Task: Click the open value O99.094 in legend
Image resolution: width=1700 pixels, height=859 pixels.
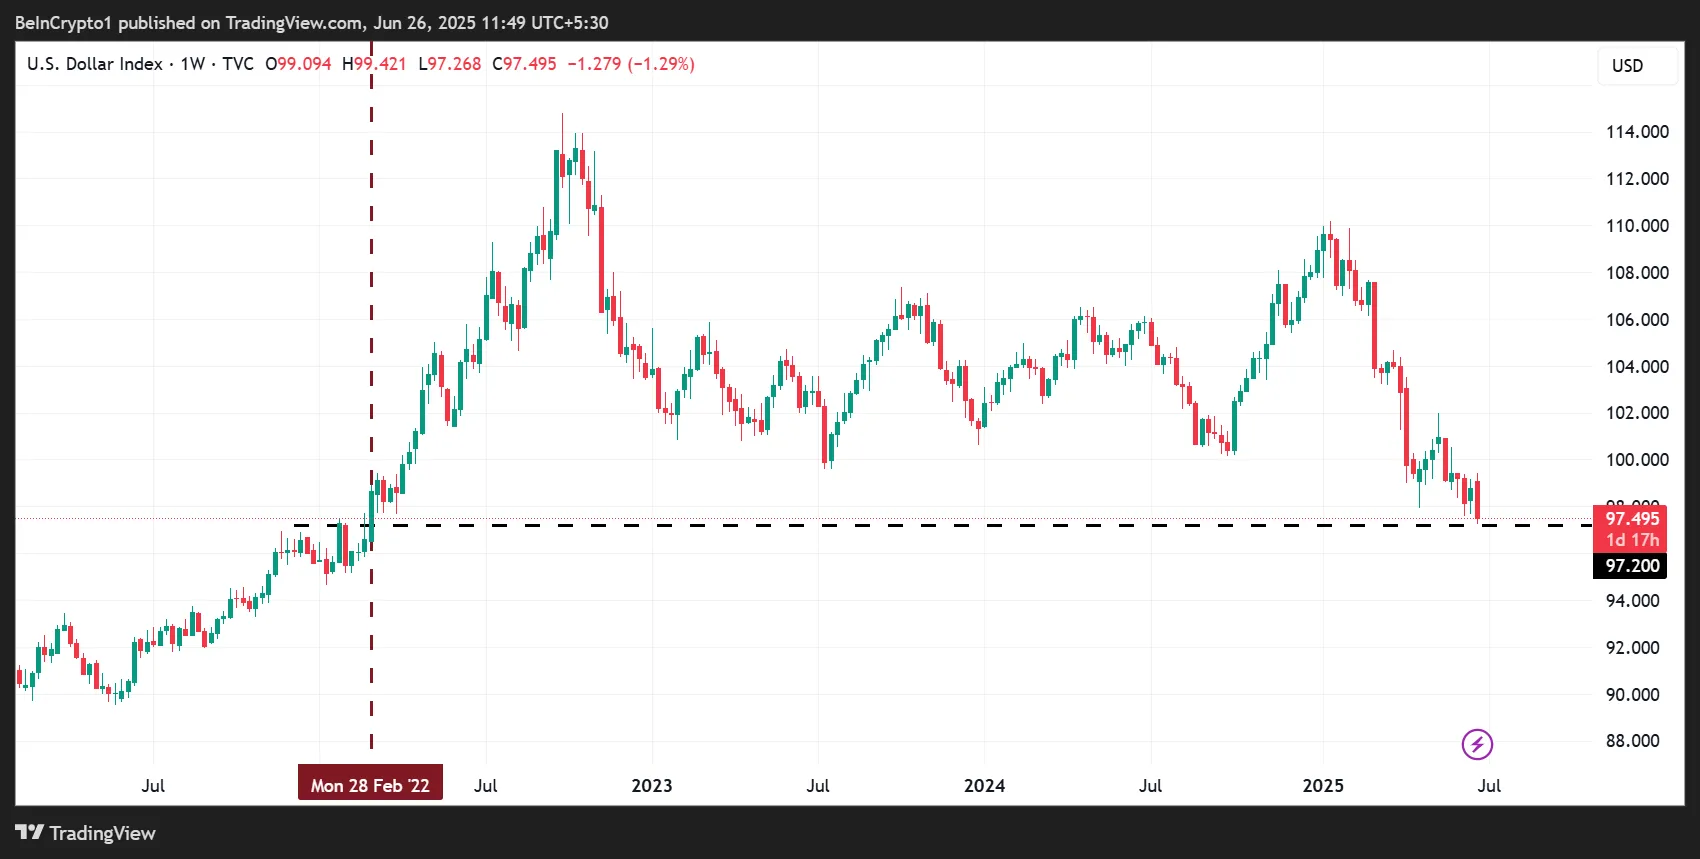Action: [x=298, y=64]
